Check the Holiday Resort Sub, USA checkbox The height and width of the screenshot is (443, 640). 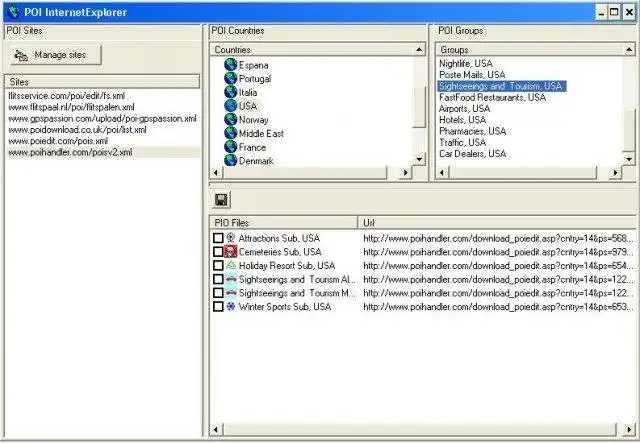[218, 265]
